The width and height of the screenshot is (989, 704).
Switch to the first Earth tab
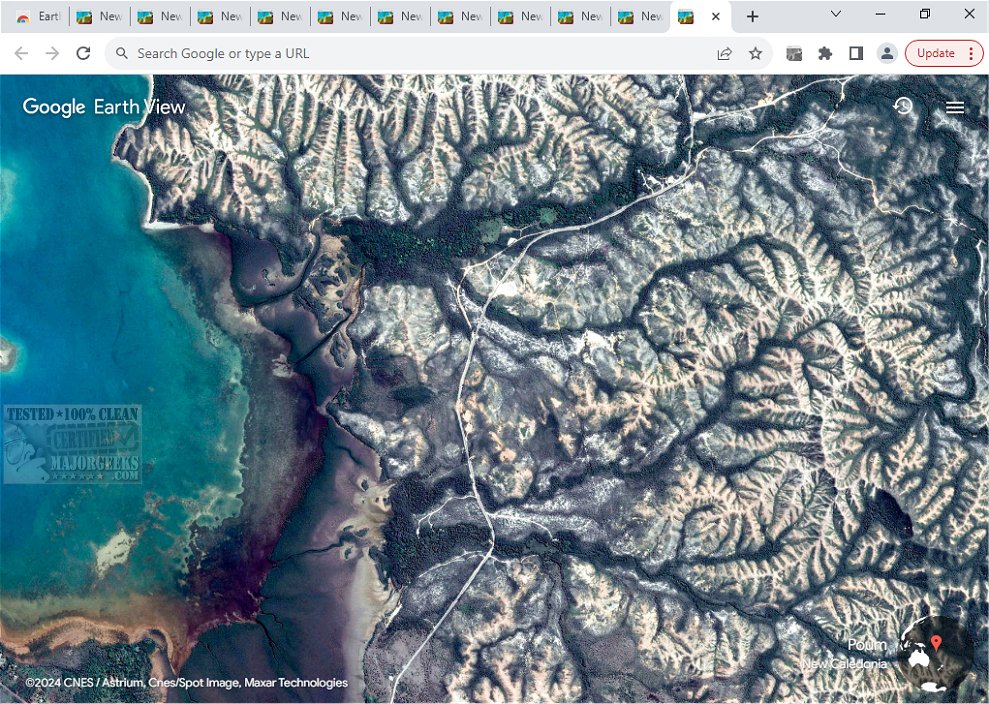coord(37,17)
